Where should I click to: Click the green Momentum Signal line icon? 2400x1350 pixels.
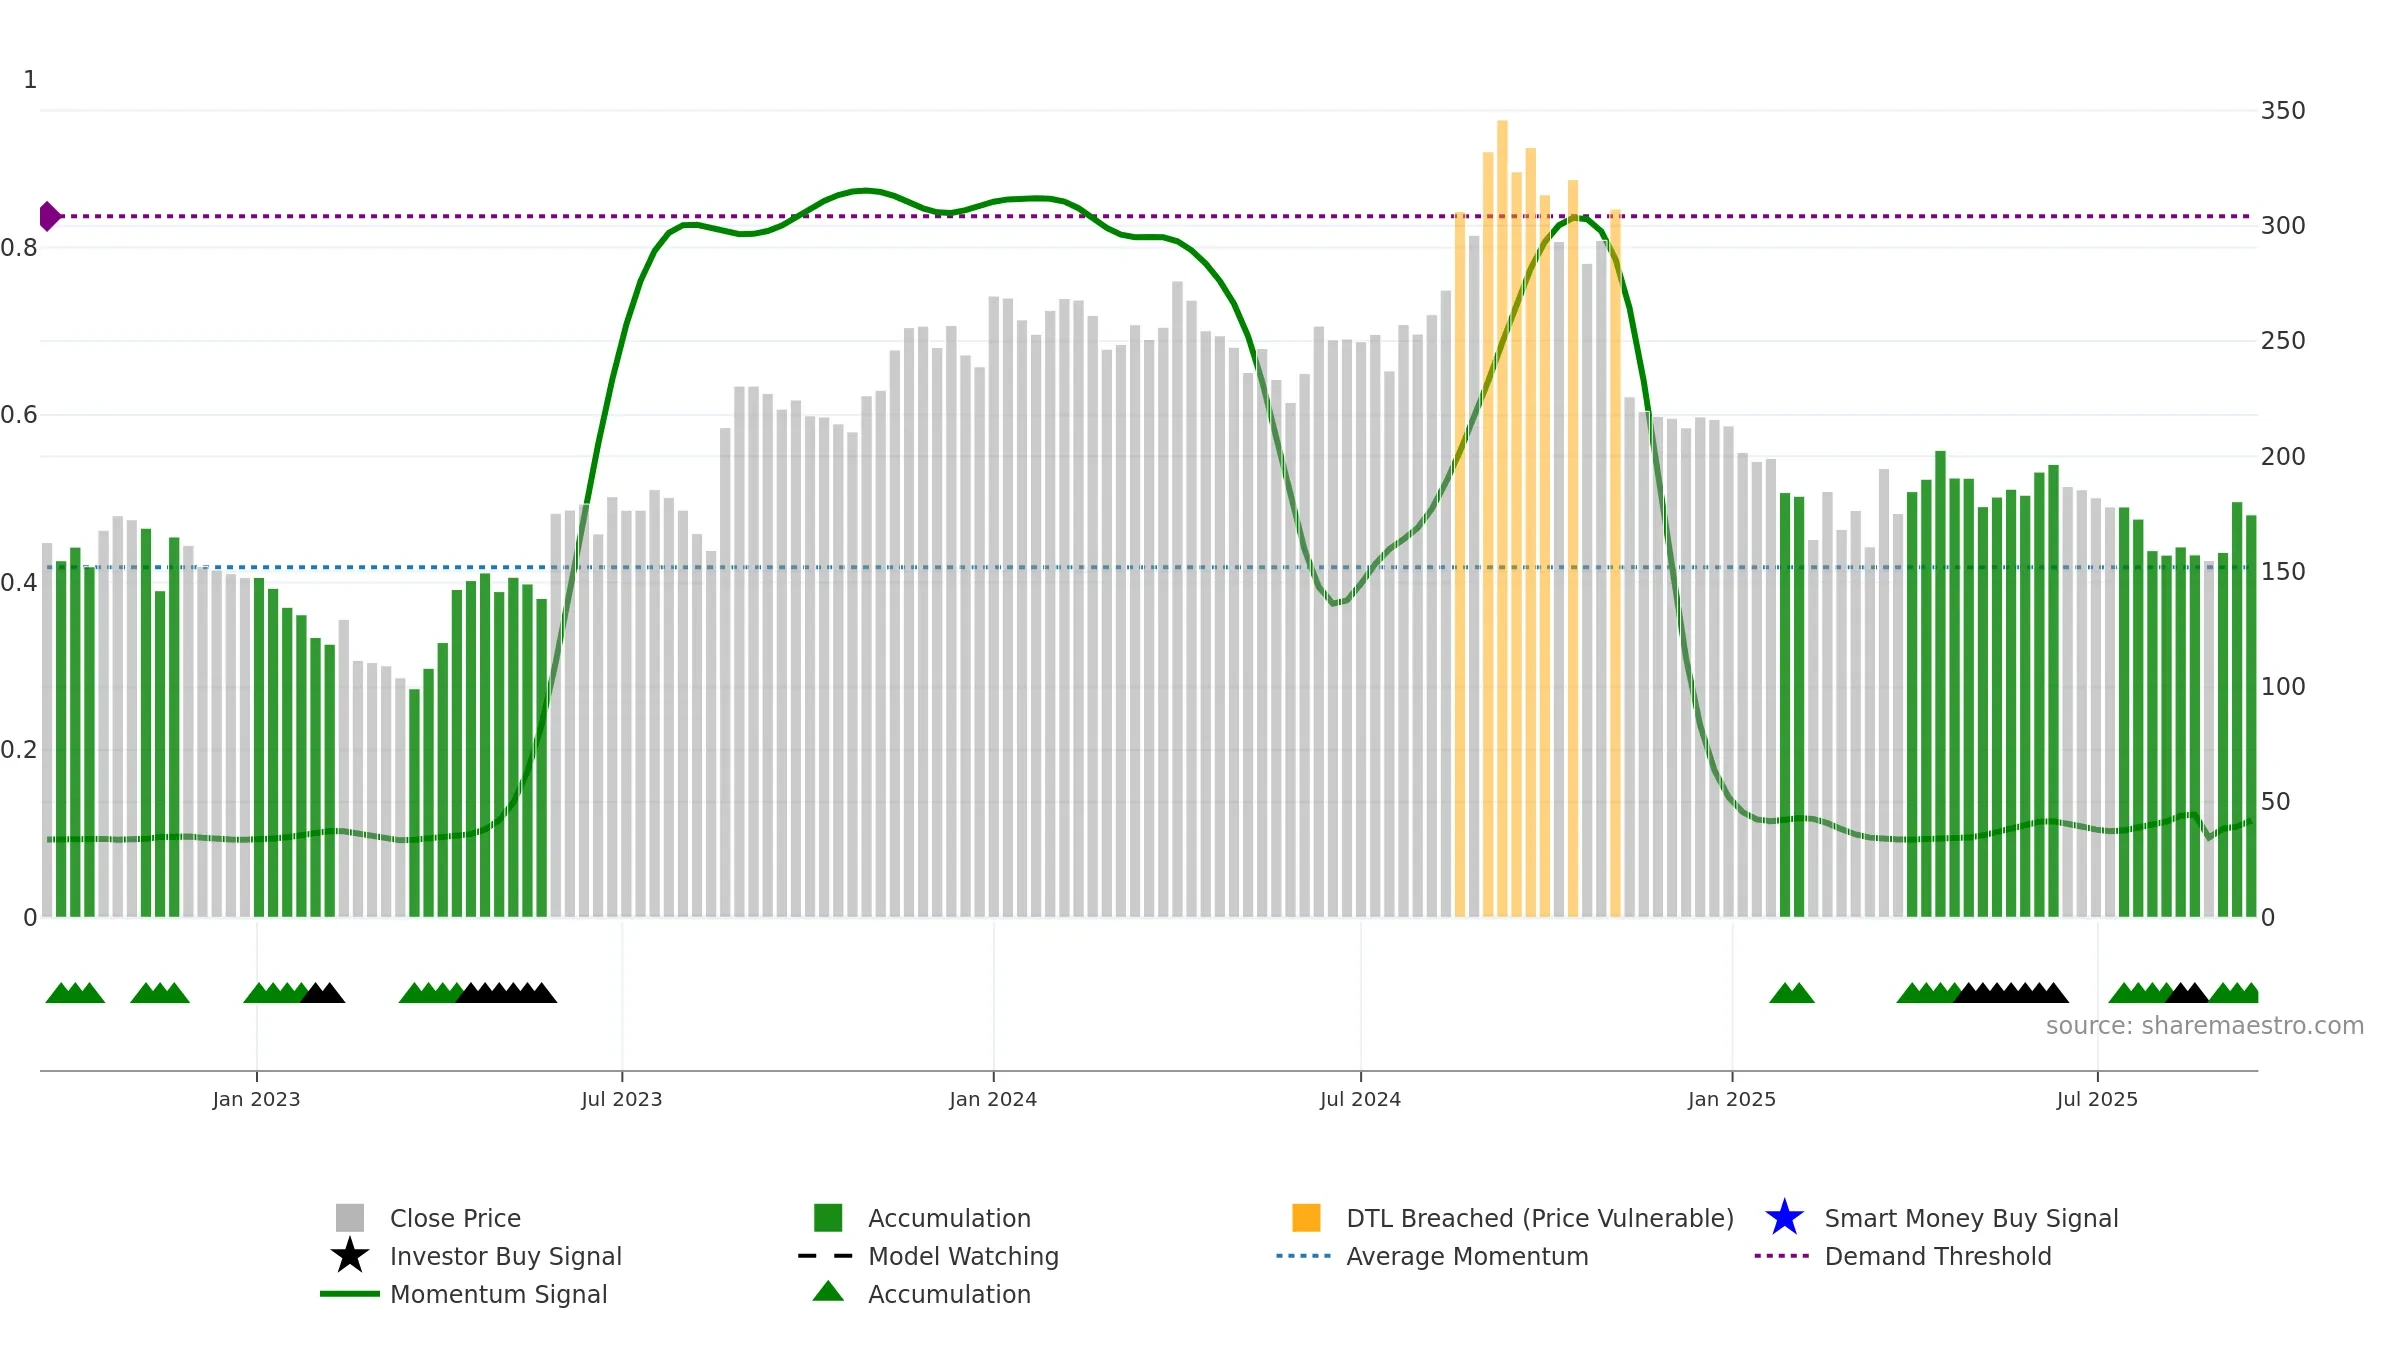350,1294
